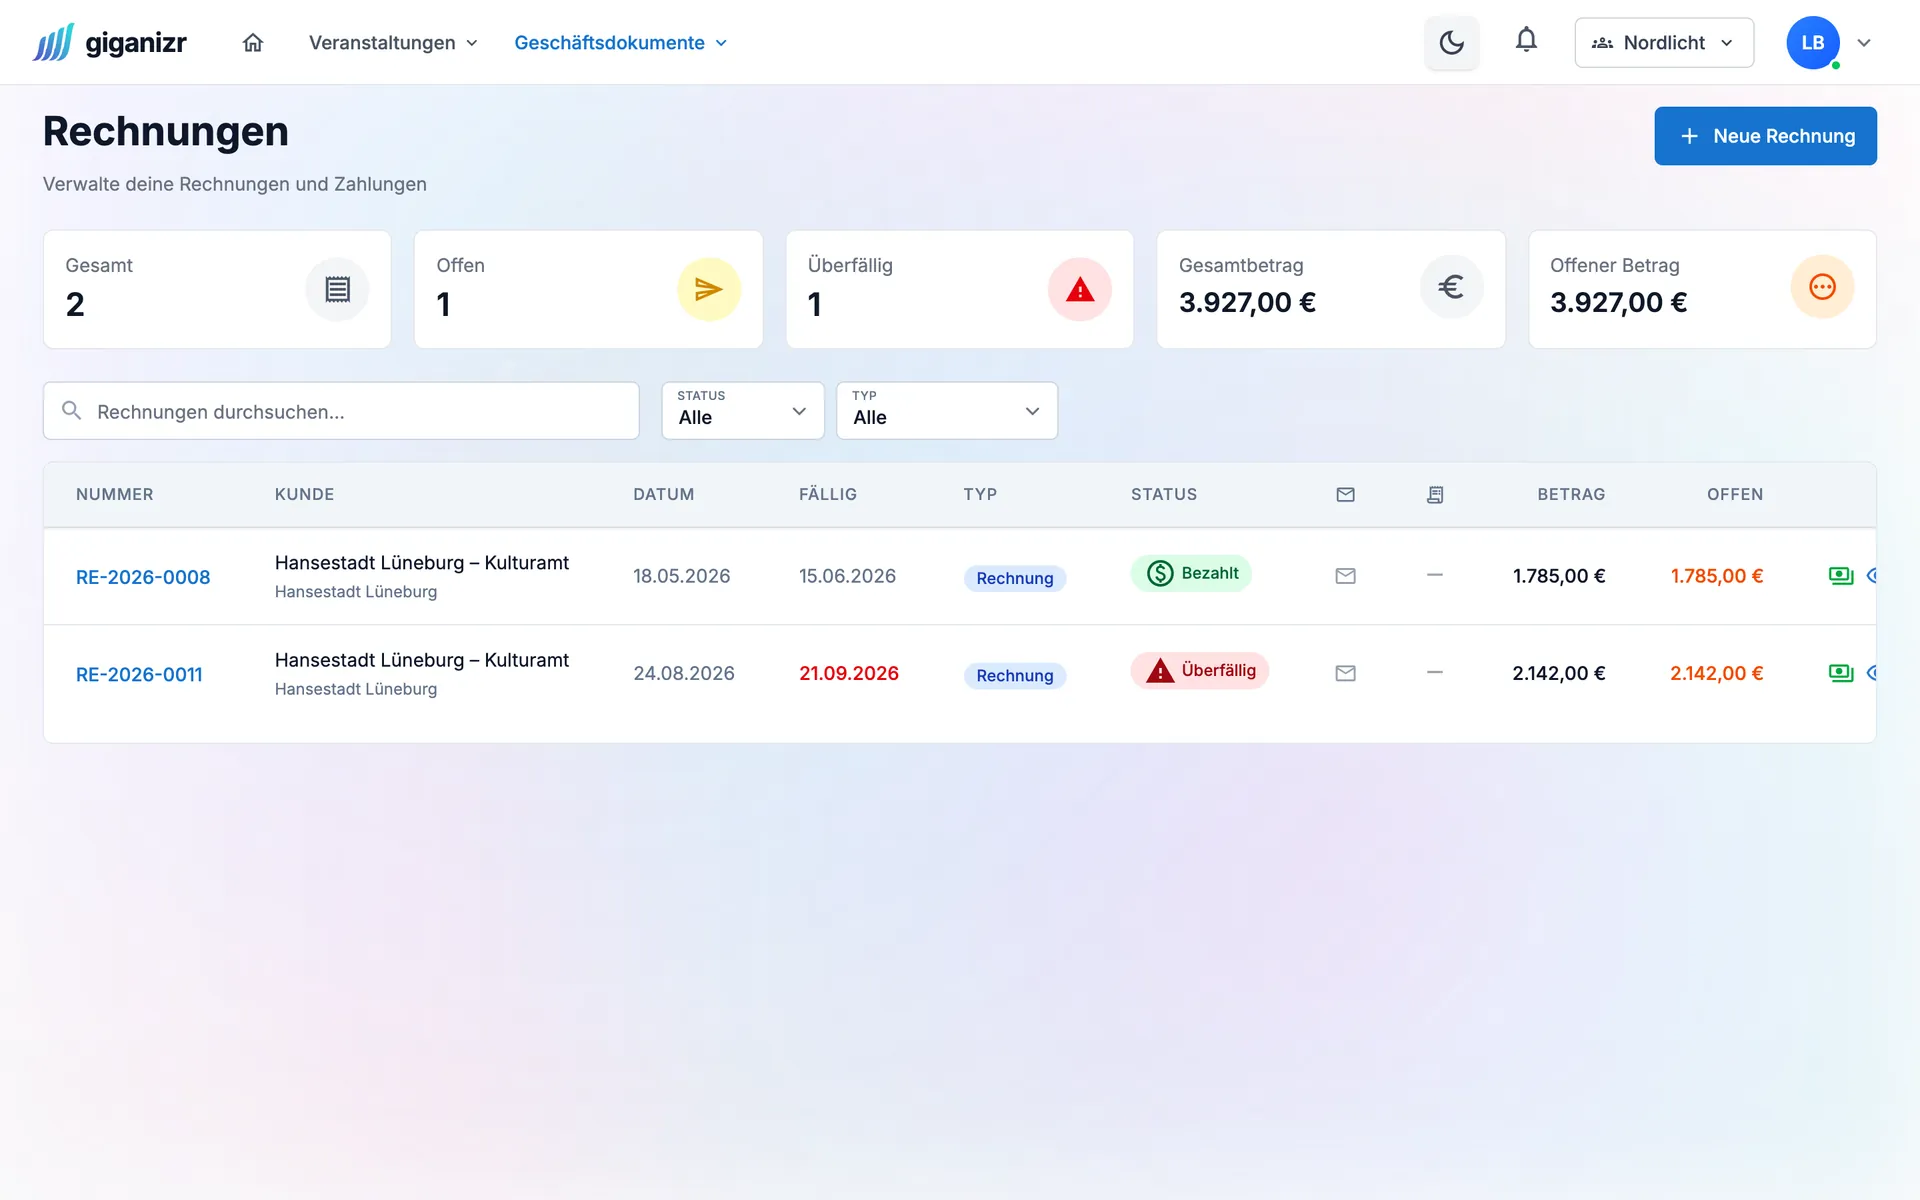
Task: Open the Status filter dropdown
Action: 743,411
